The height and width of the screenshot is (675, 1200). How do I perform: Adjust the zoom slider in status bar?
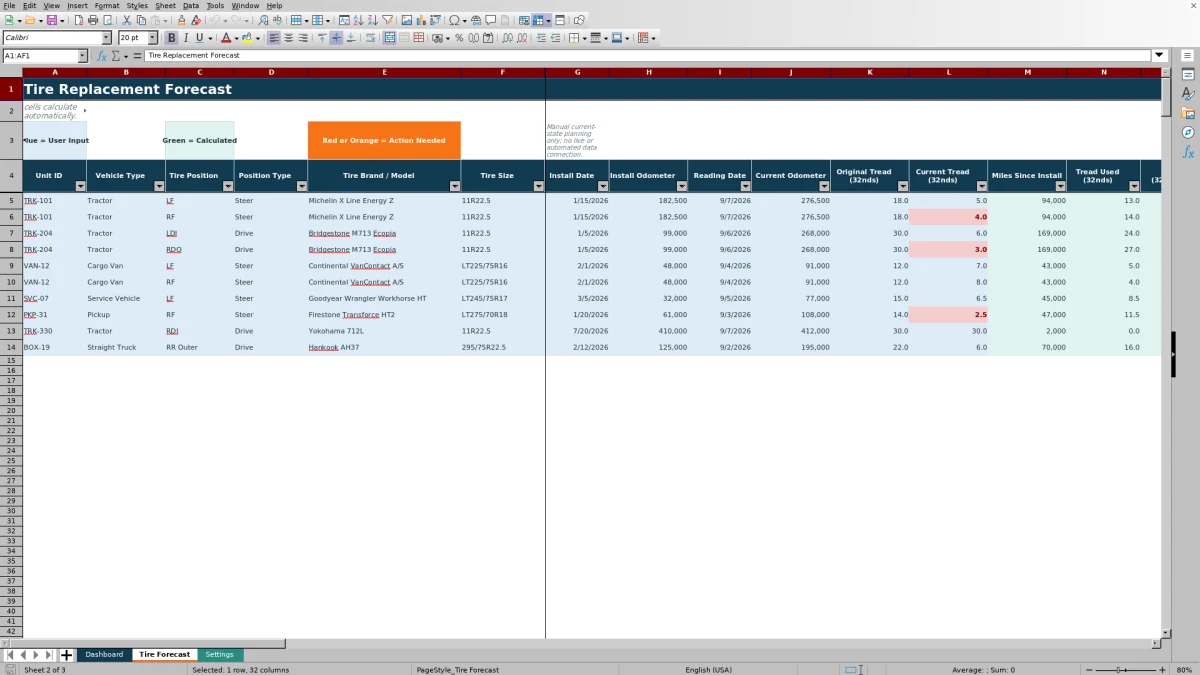[1120, 669]
